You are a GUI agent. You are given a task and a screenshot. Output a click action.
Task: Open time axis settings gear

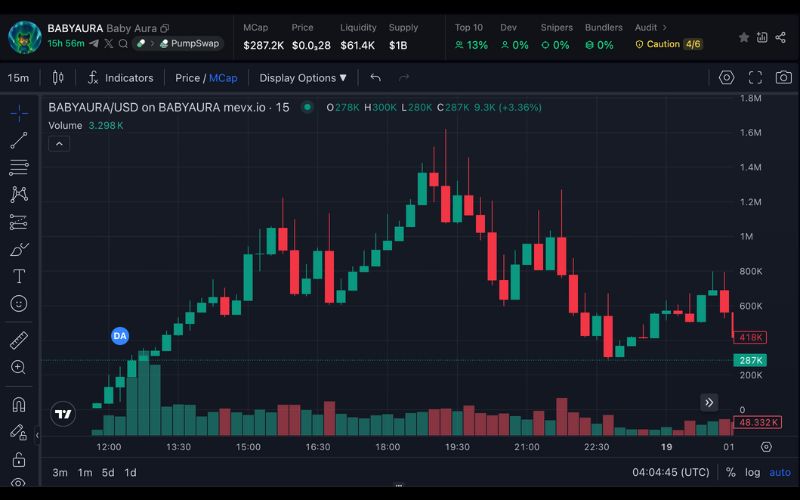(x=766, y=447)
